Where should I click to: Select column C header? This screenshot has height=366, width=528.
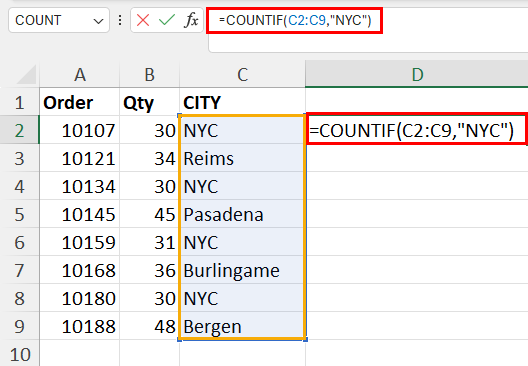242,74
